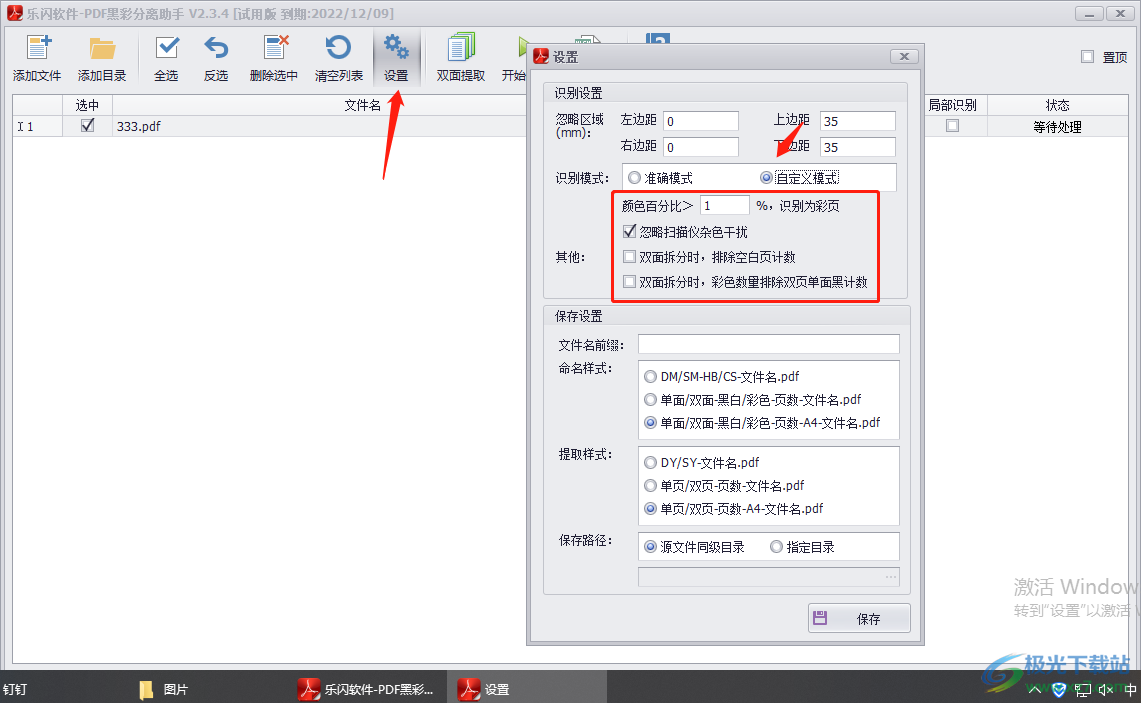Click the floppy disk icon on 保存 button
The width and height of the screenshot is (1141, 703).
point(820,618)
